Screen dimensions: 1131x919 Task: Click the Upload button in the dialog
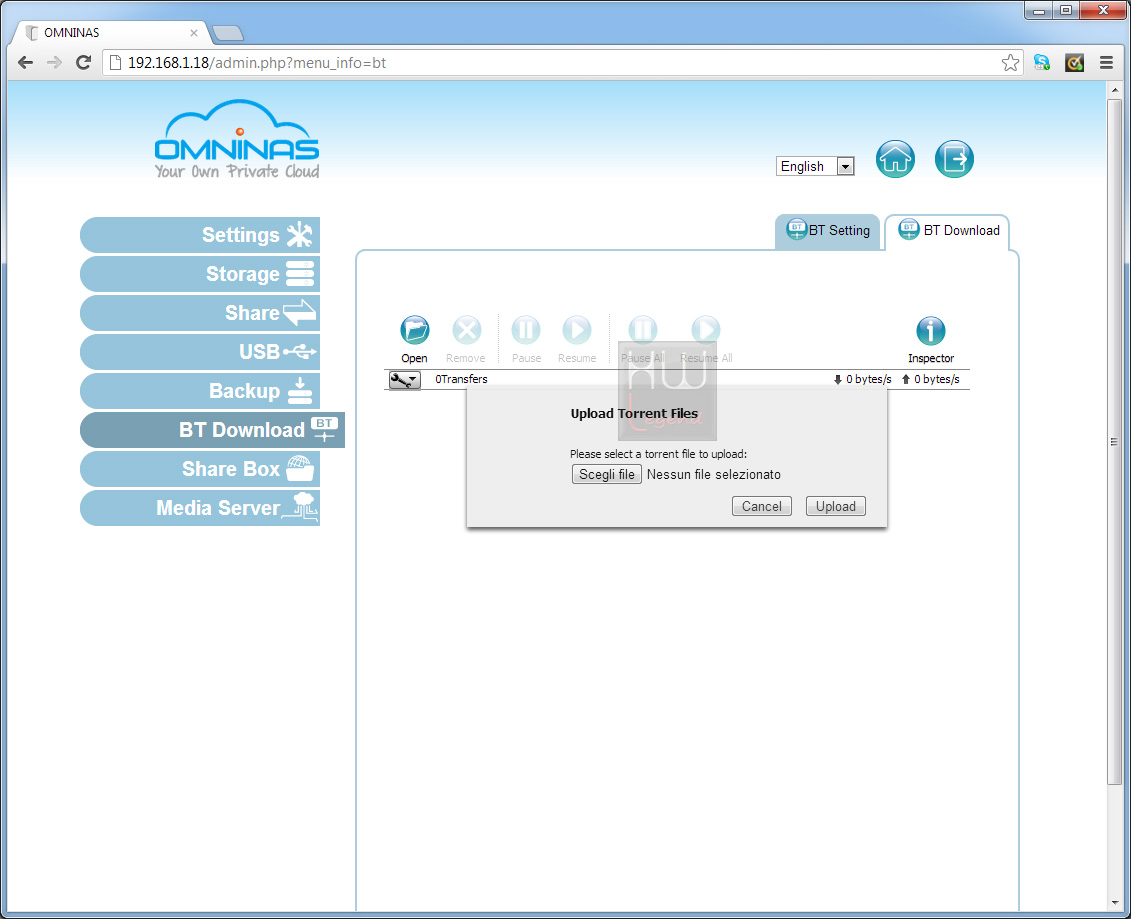click(835, 506)
